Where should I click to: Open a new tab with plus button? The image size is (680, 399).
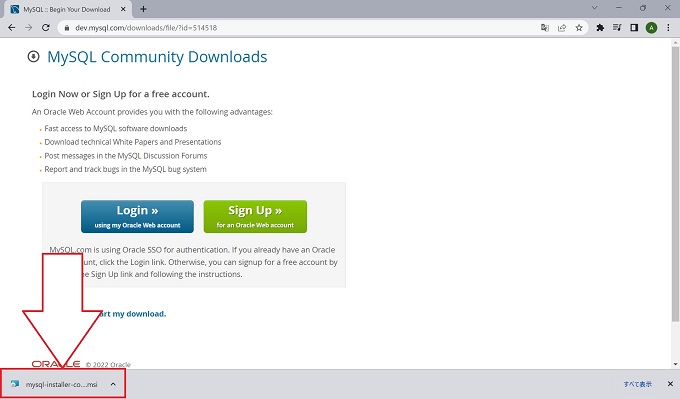point(144,9)
